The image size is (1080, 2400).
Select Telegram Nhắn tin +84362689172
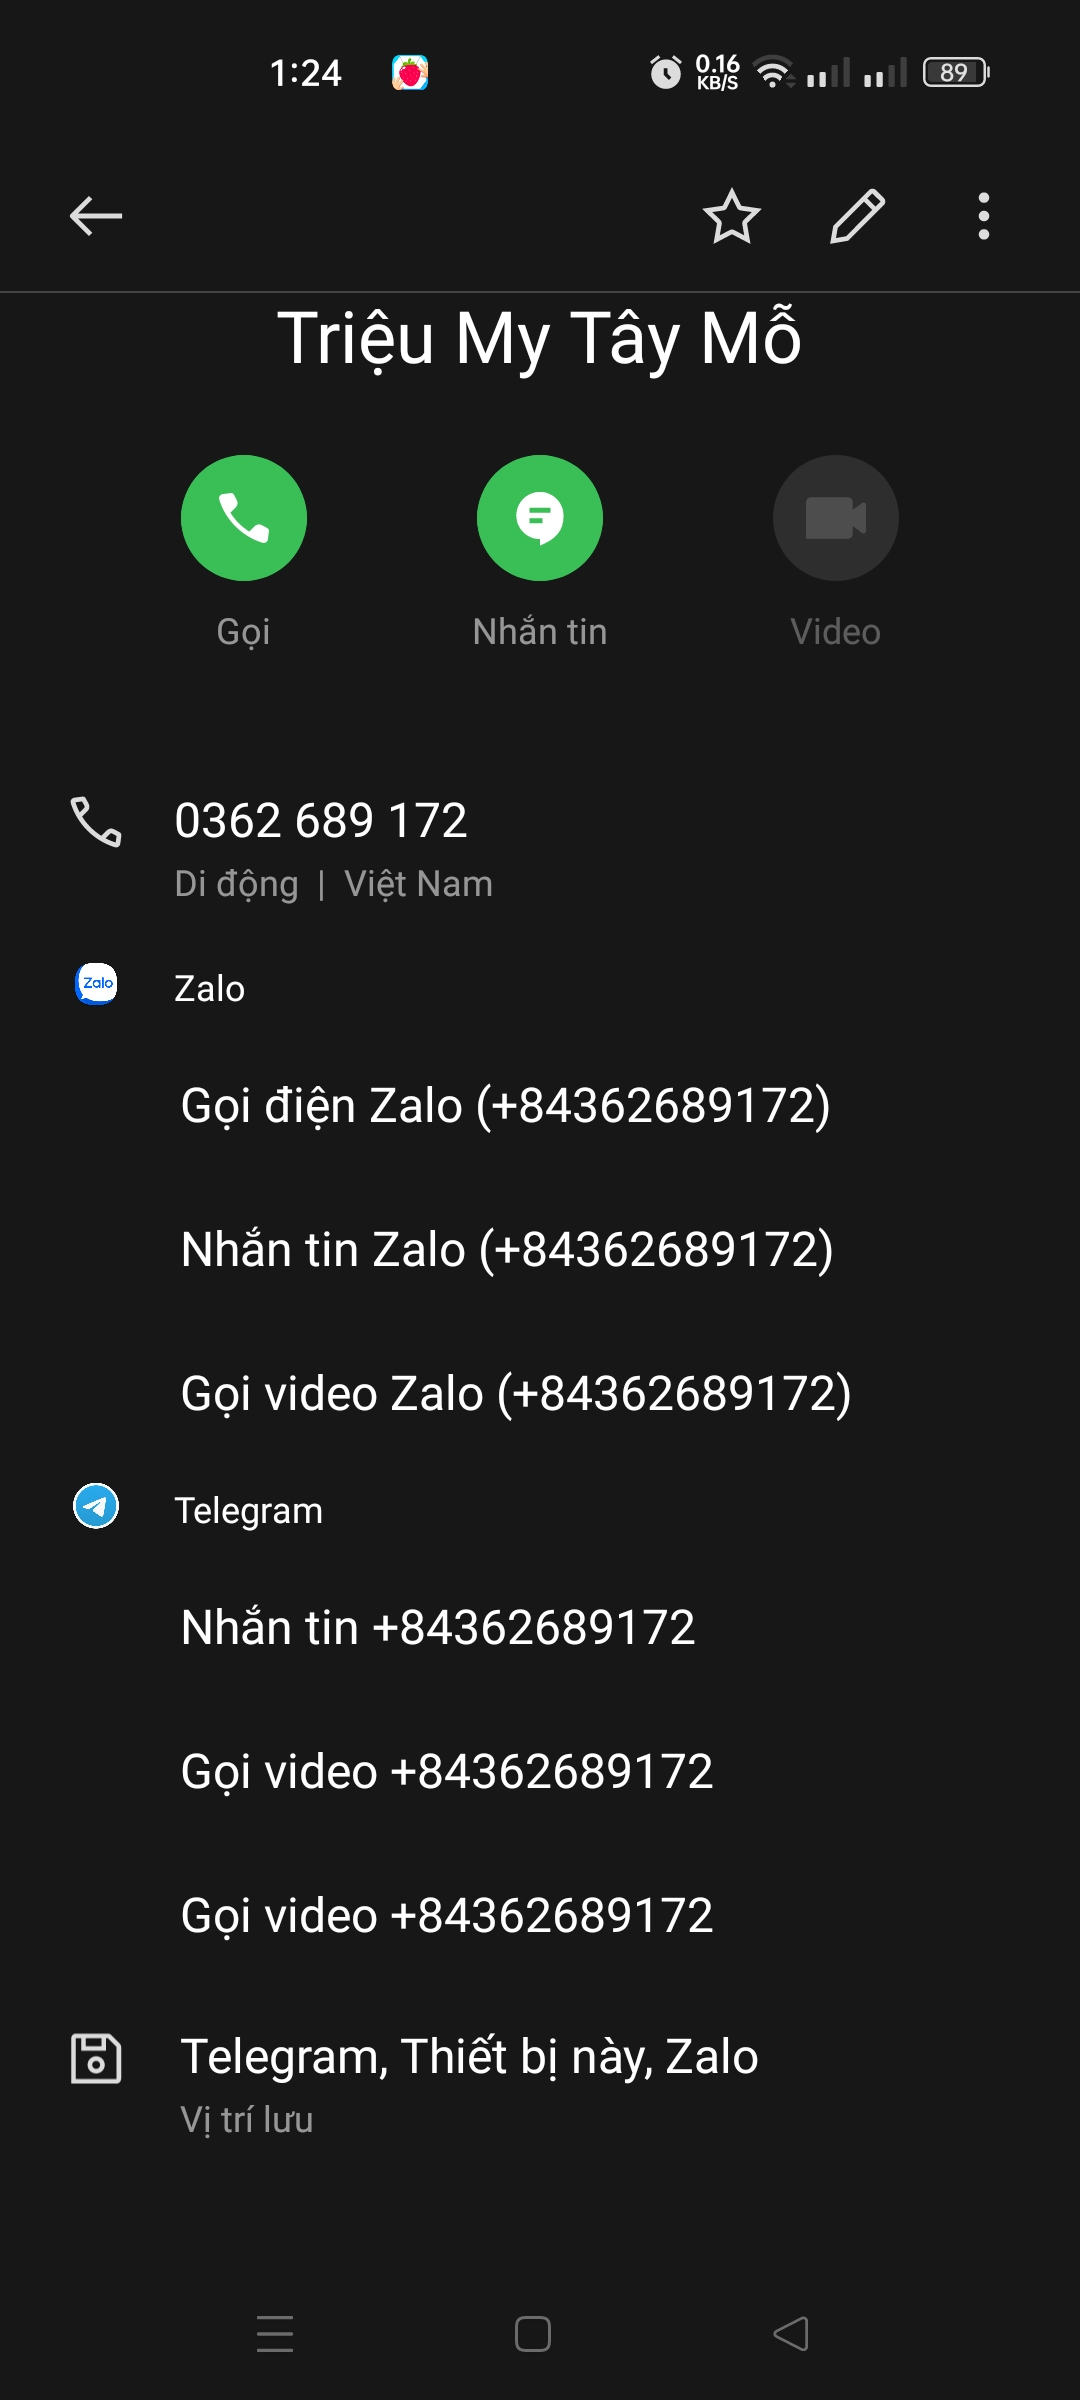pyautogui.click(x=540, y=1628)
